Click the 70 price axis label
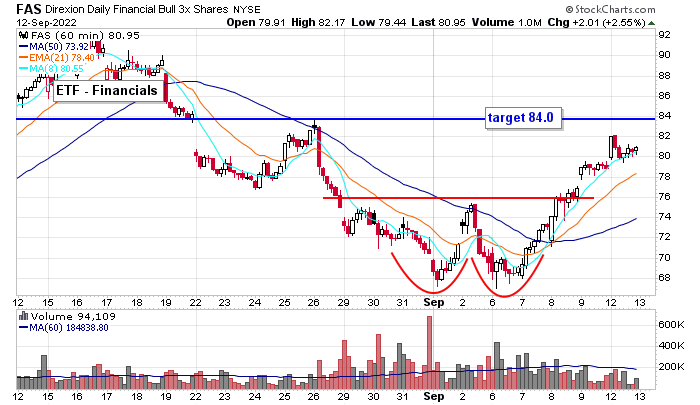The width and height of the screenshot is (700, 405). pyautogui.click(x=664, y=257)
